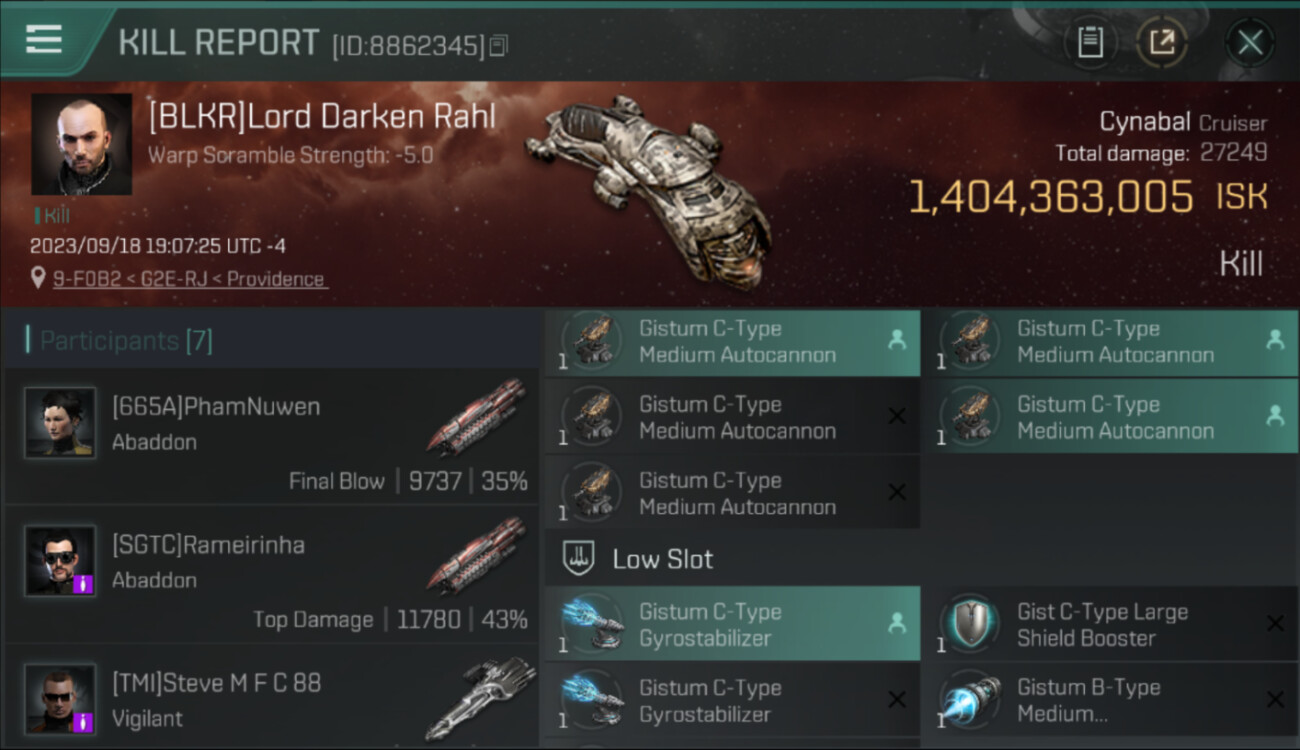Click the Gist C-Type Large Shield Booster item

1110,624
